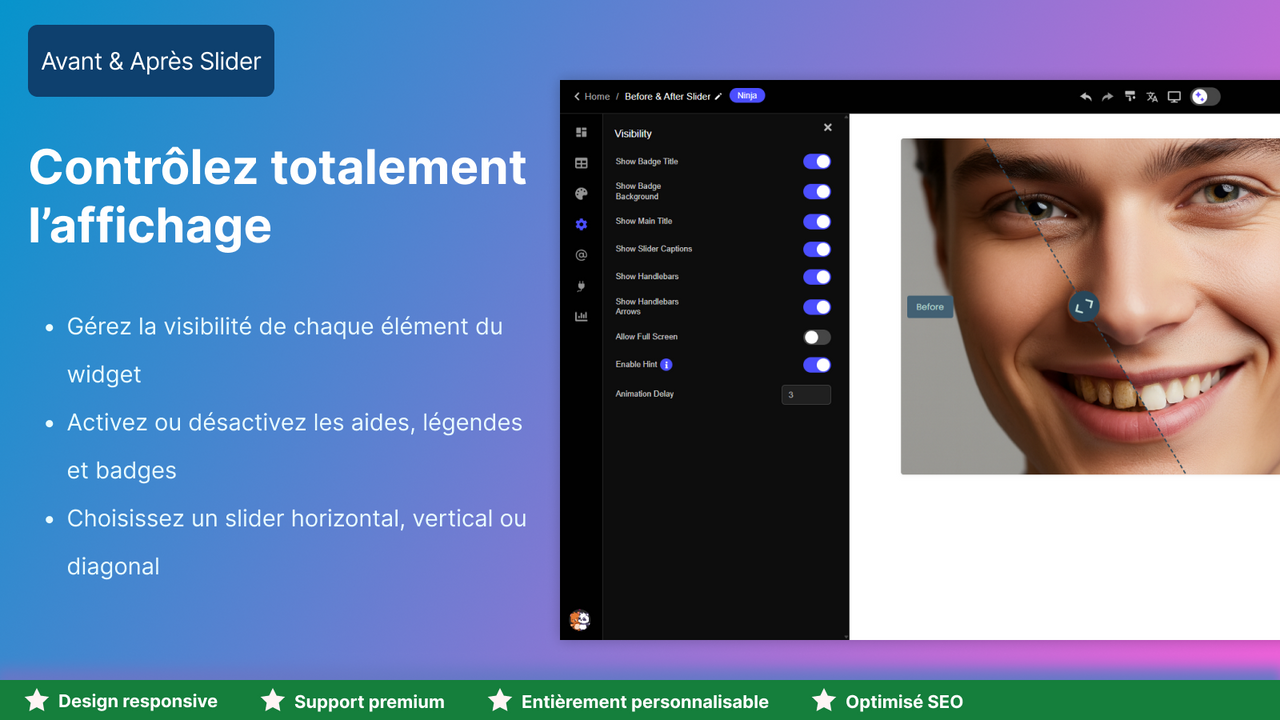Click the Before caption label on image

click(930, 307)
